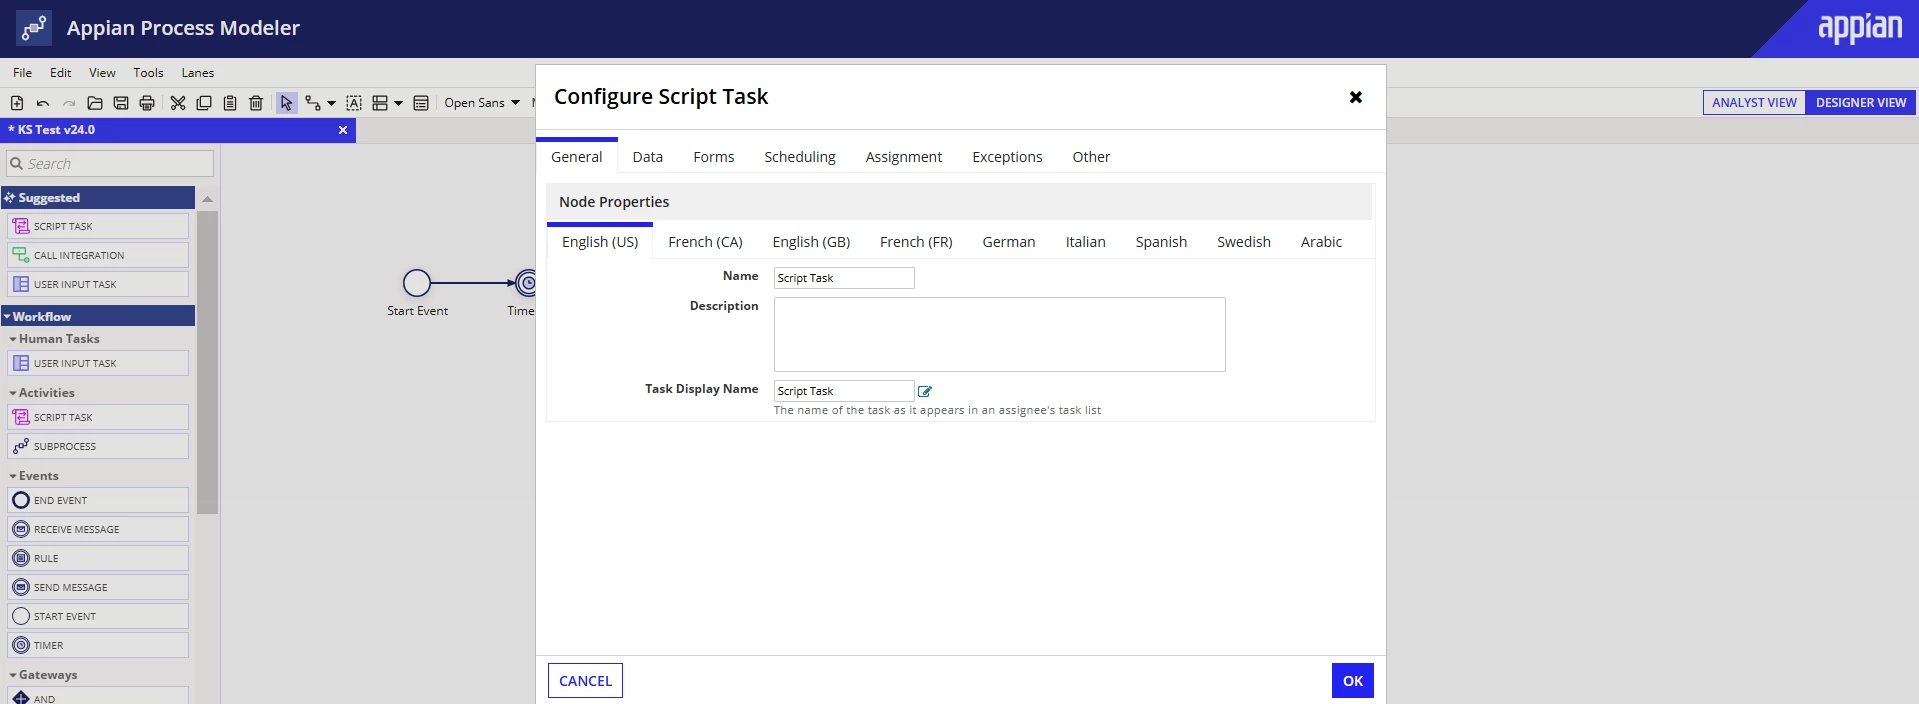Collapse the Human Tasks group
Viewport: 1919px width, 704px height.
coord(54,339)
